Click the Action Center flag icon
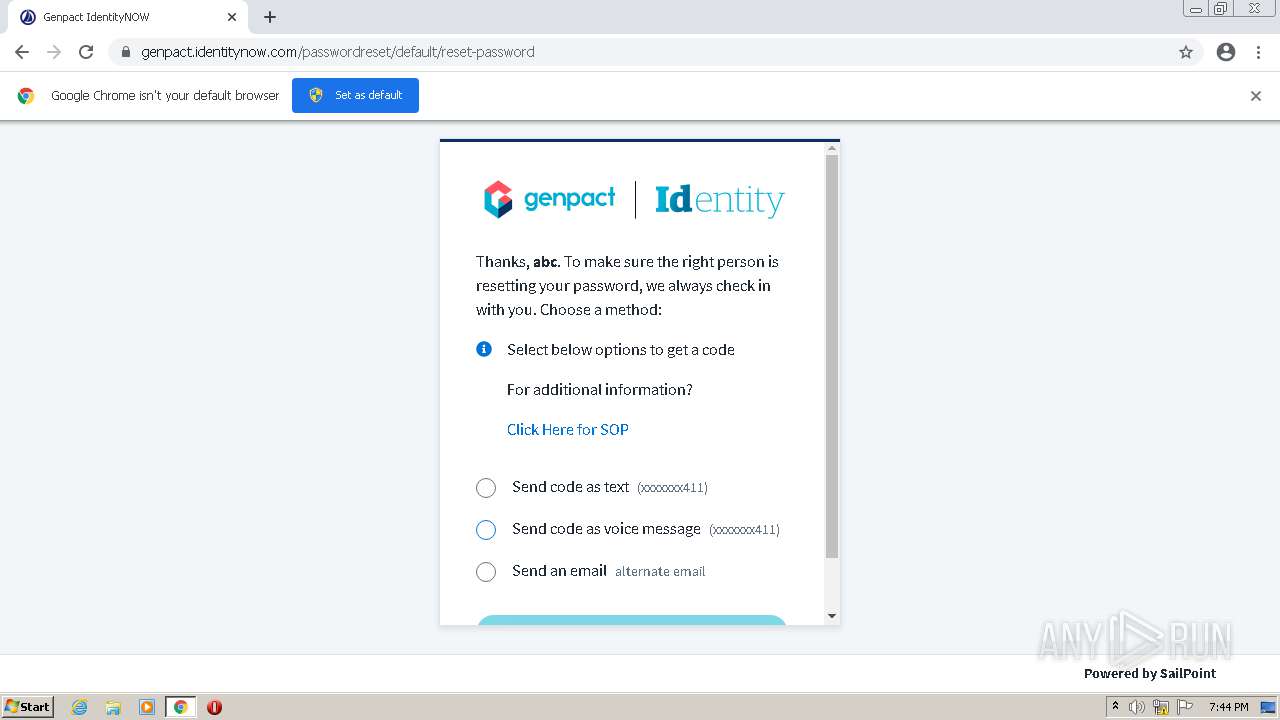 pyautogui.click(x=1185, y=707)
